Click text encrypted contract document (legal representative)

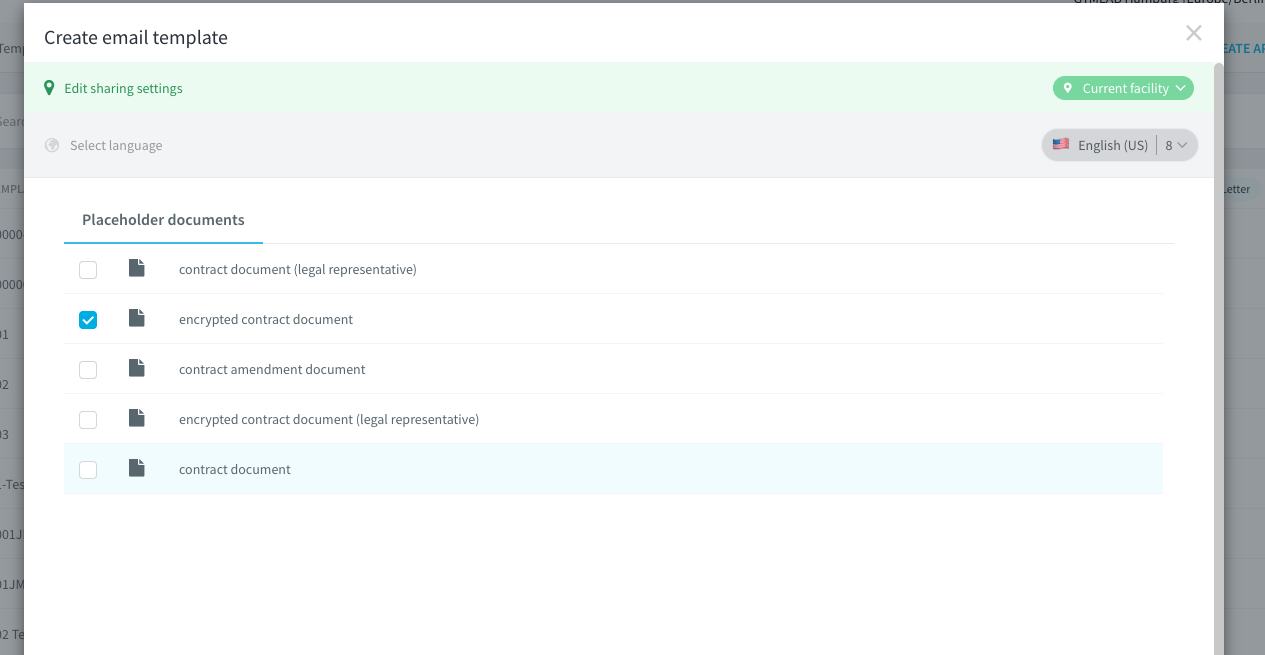[329, 419]
